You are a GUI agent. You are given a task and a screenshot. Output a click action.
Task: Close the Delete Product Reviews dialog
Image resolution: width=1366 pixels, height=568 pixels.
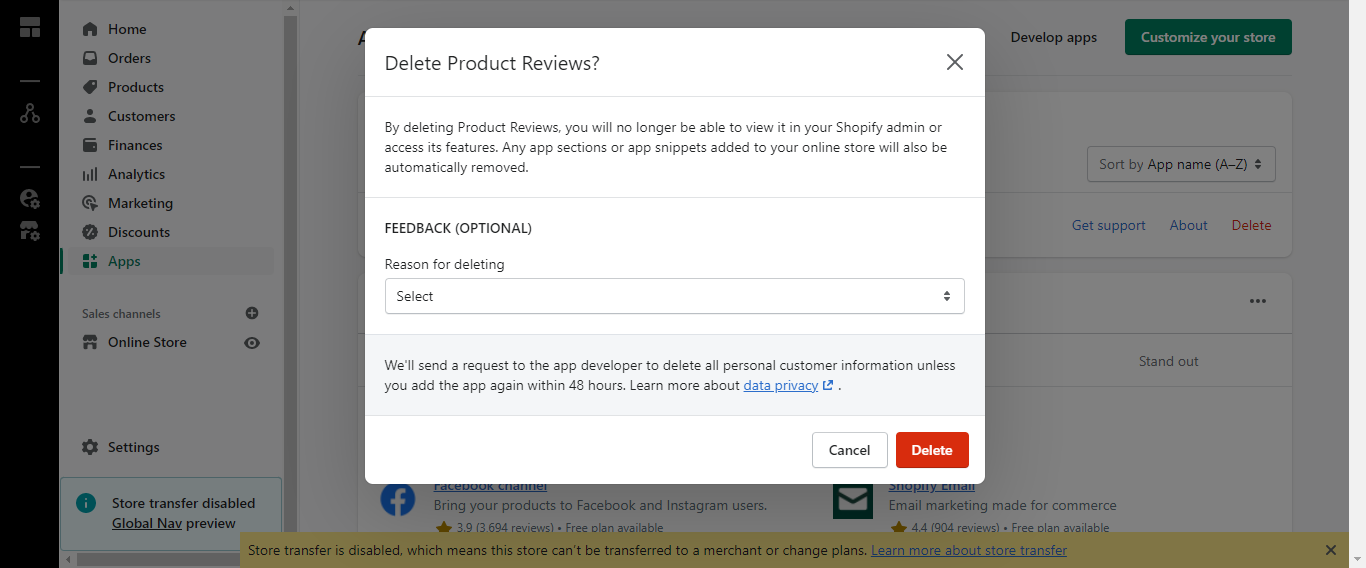click(x=955, y=62)
